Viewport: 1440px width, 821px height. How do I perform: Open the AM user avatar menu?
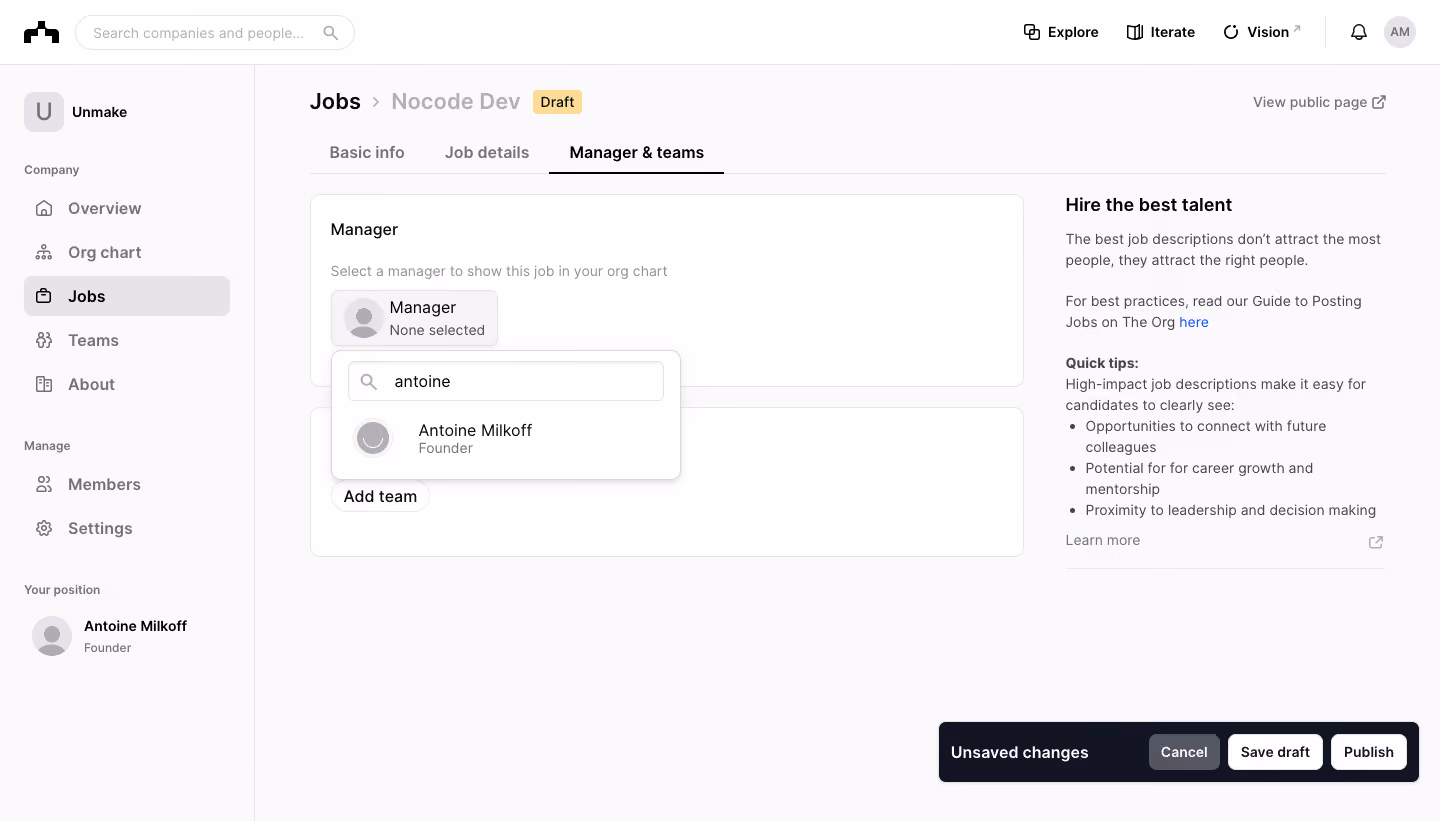tap(1400, 32)
